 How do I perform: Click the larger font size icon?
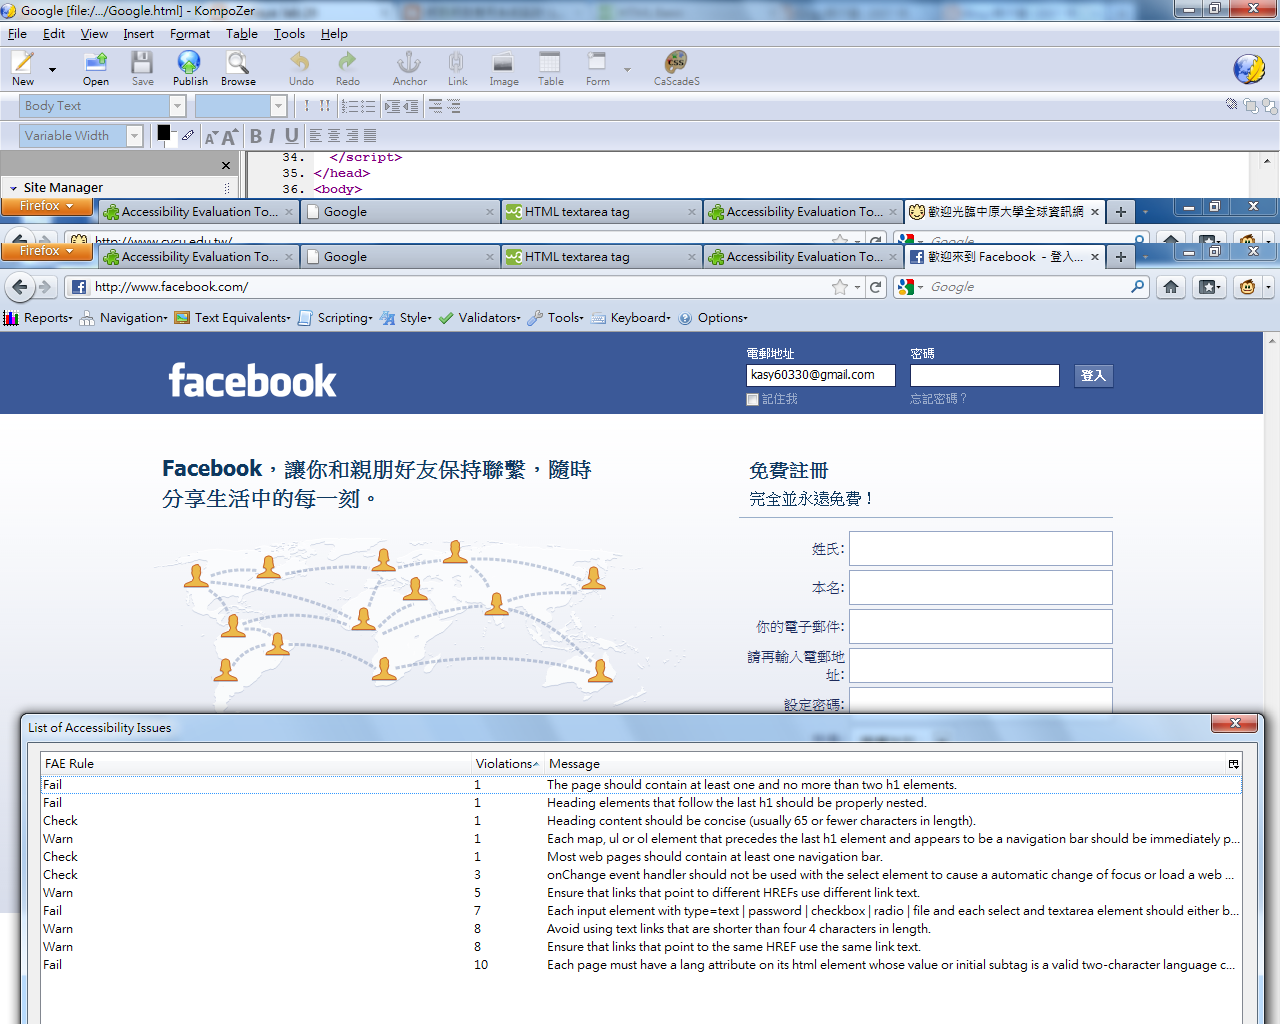(x=229, y=136)
